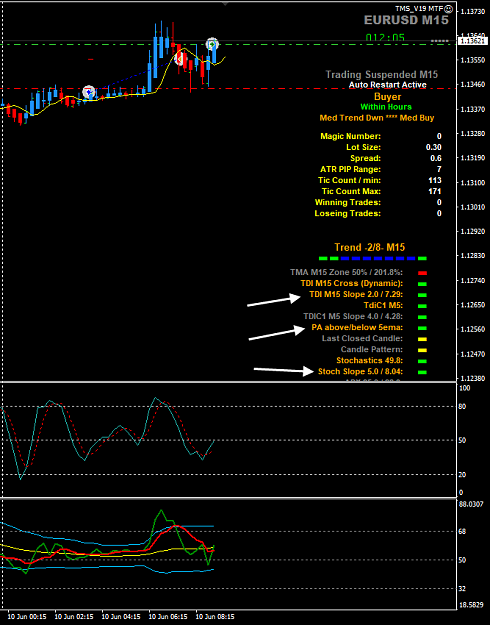
Task: Click the Spread value 0.6
Action: click(x=436, y=158)
